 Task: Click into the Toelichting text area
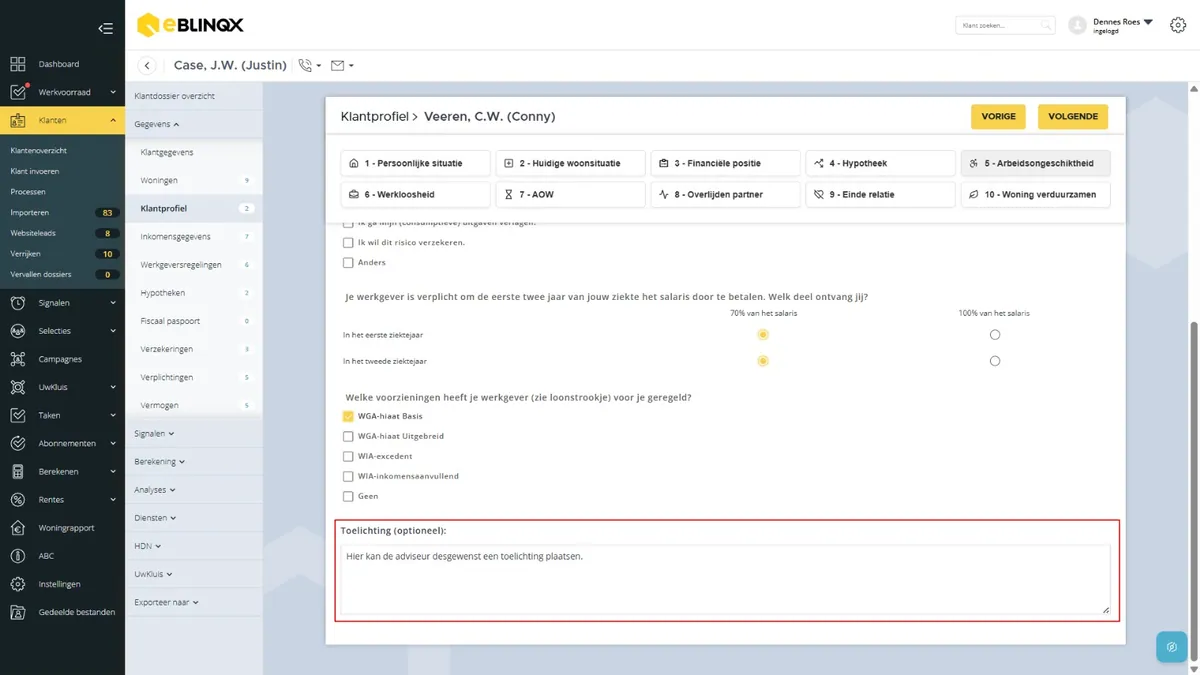(x=725, y=579)
